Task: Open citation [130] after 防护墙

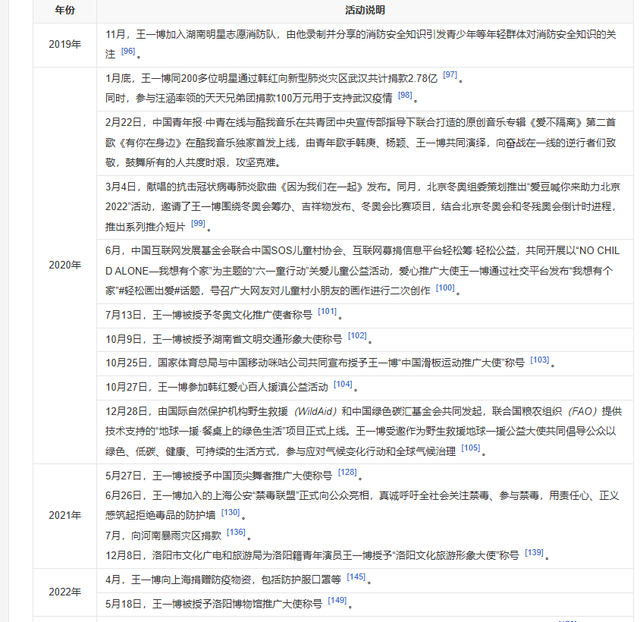Action: pyautogui.click(x=231, y=512)
